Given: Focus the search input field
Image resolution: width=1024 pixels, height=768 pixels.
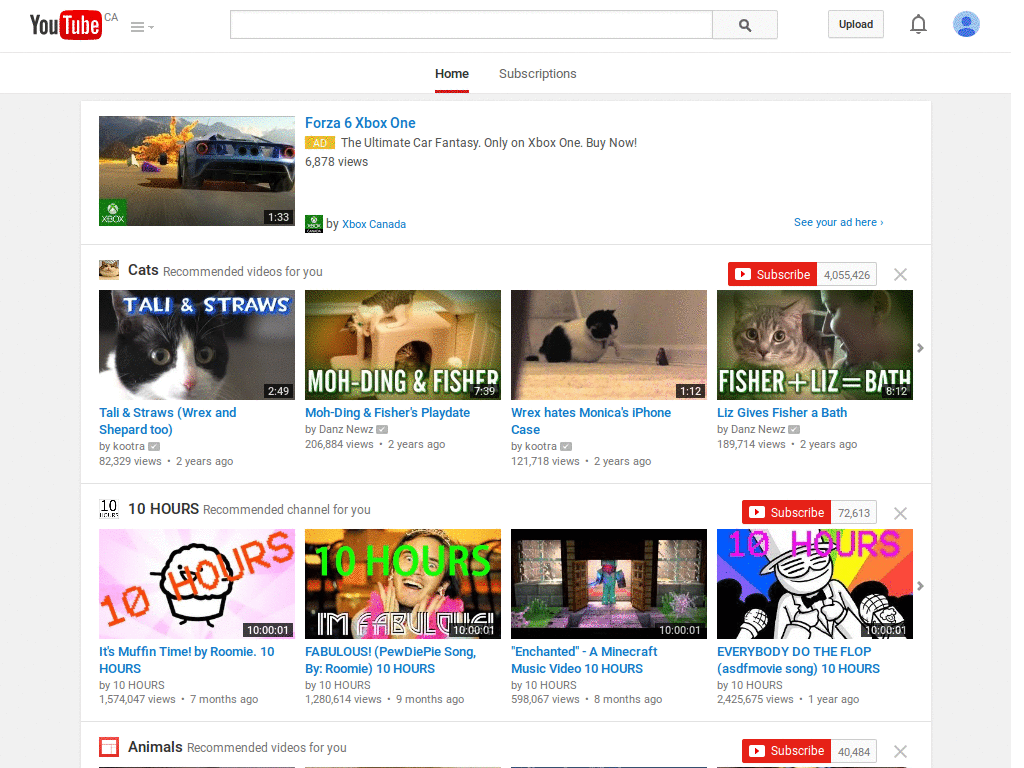Looking at the screenshot, I should (471, 25).
